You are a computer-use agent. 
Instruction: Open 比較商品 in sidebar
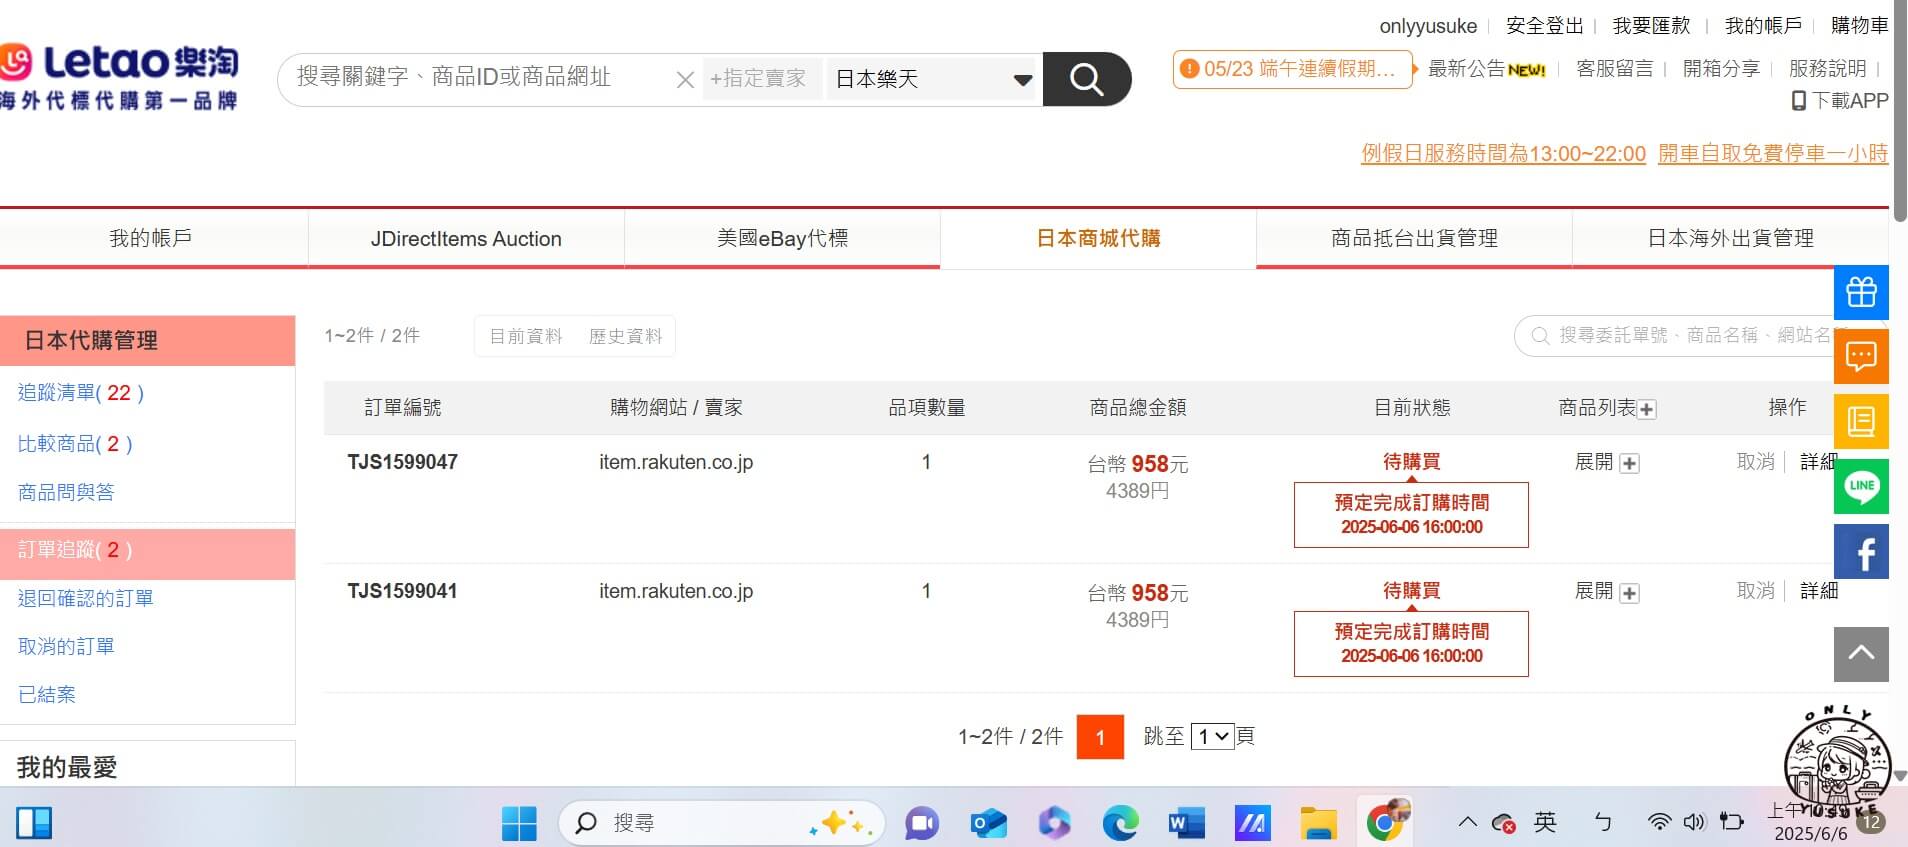pyautogui.click(x=75, y=443)
